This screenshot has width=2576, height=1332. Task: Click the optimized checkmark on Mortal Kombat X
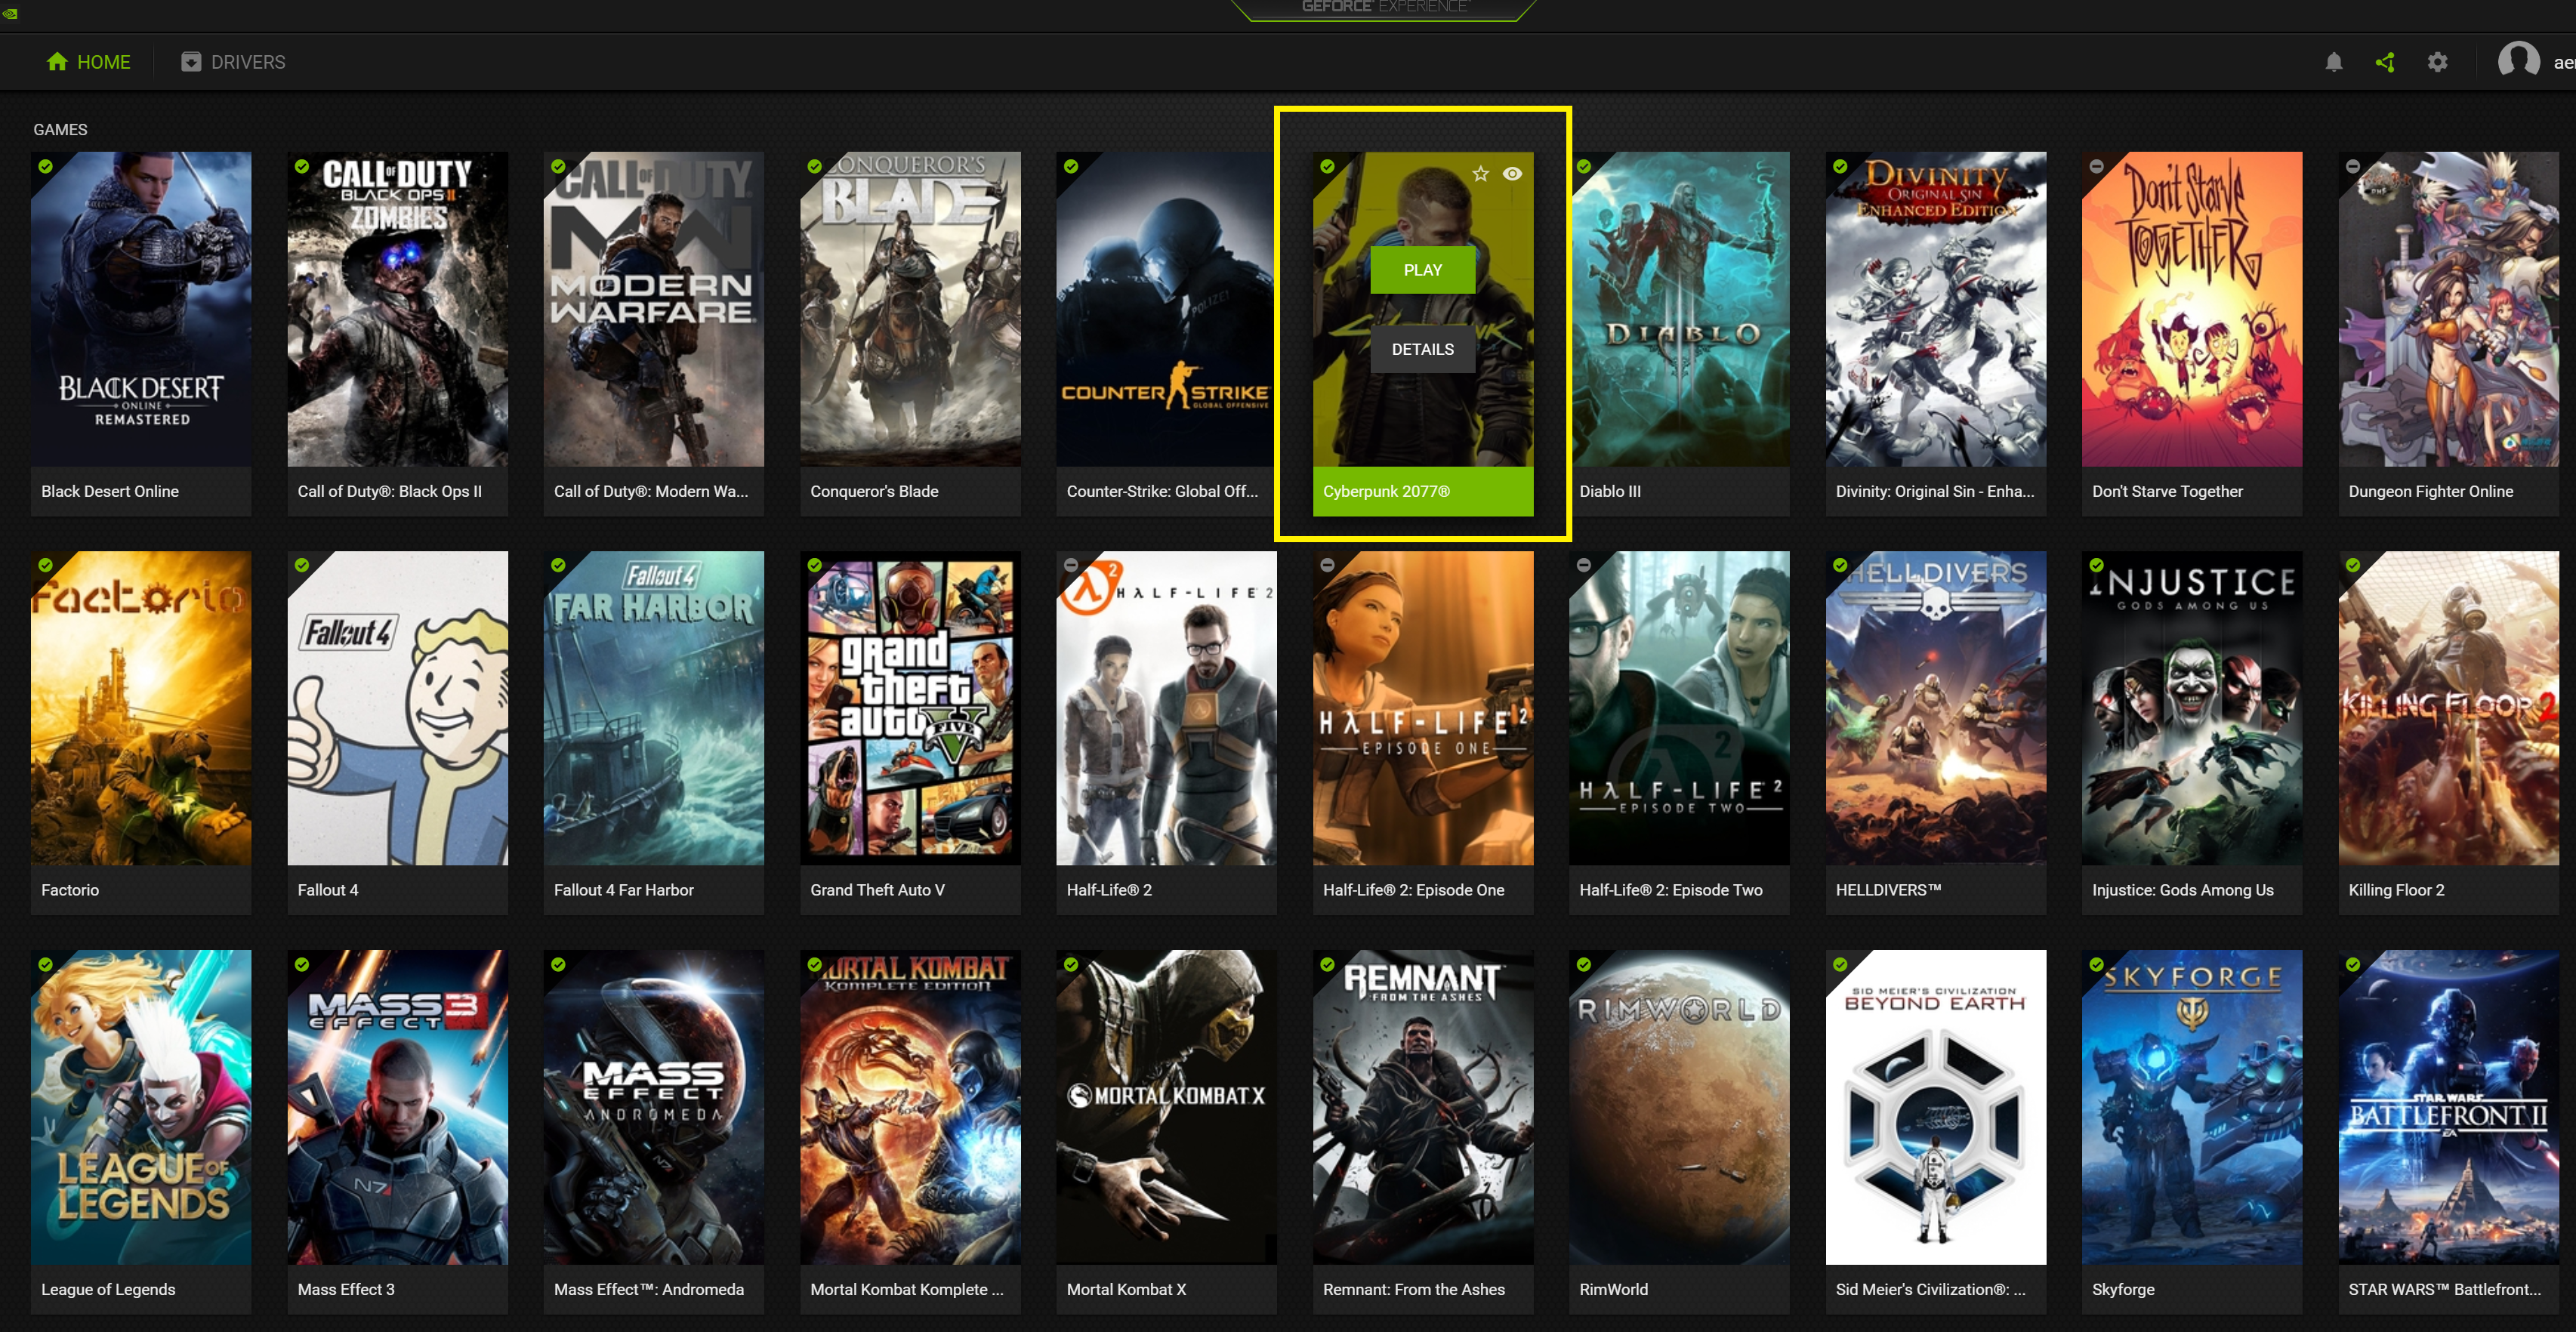pos(1071,965)
